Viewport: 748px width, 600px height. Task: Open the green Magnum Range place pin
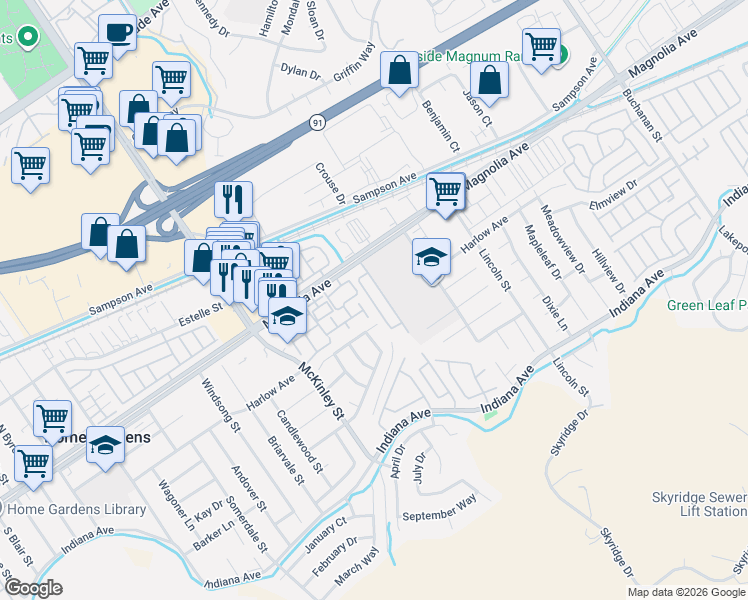coord(562,54)
